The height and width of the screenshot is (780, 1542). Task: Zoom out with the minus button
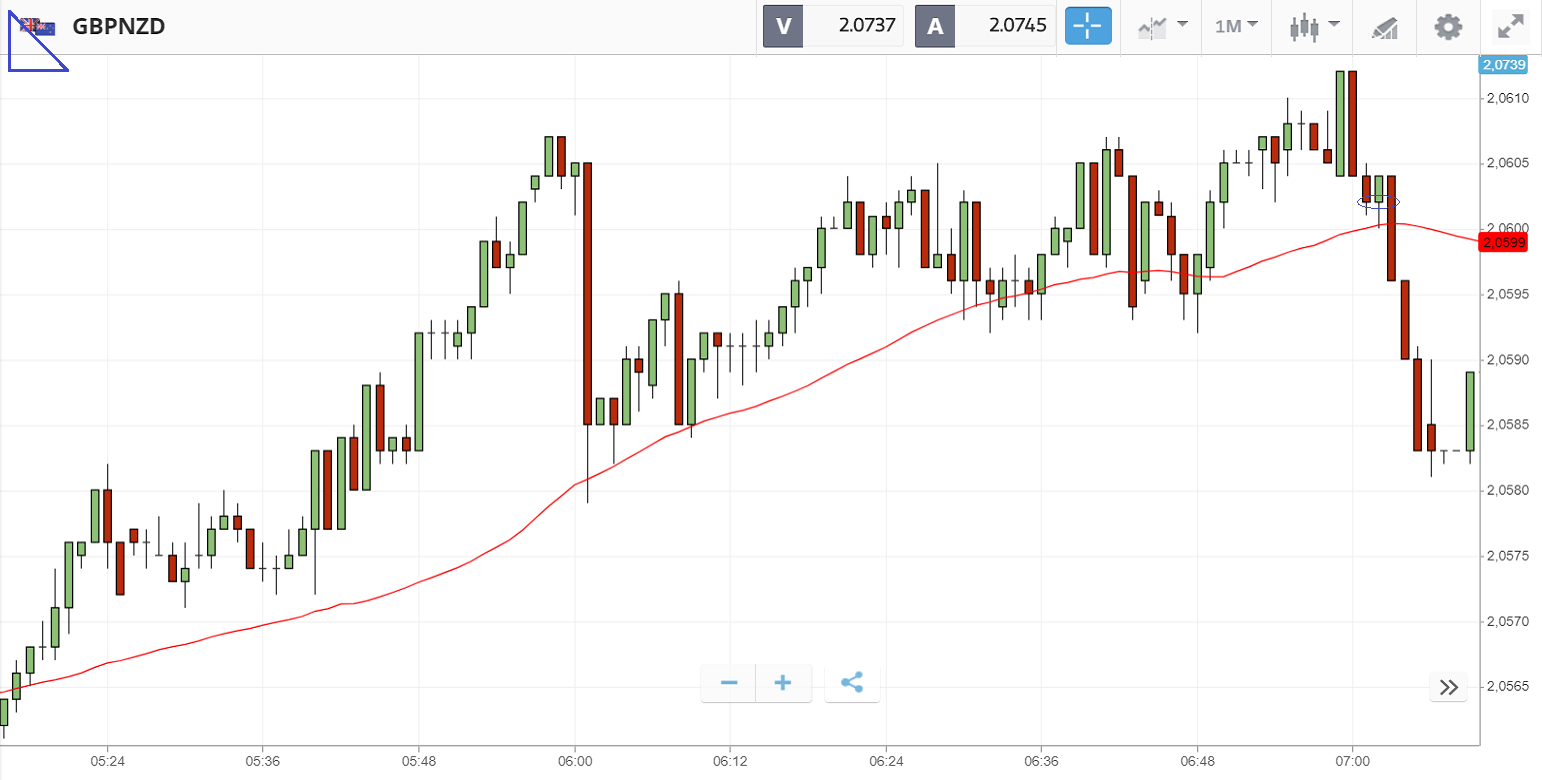pos(729,683)
